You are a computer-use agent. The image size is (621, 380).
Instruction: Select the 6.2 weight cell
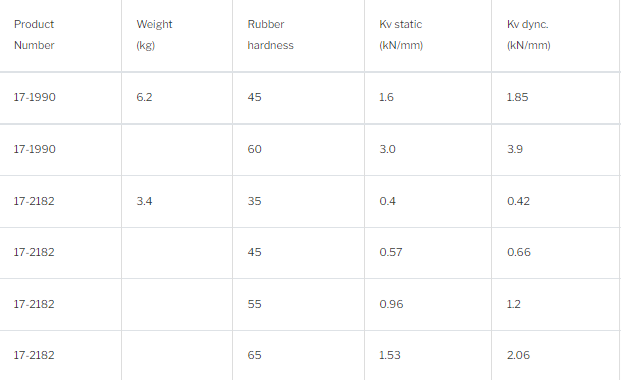[144, 97]
